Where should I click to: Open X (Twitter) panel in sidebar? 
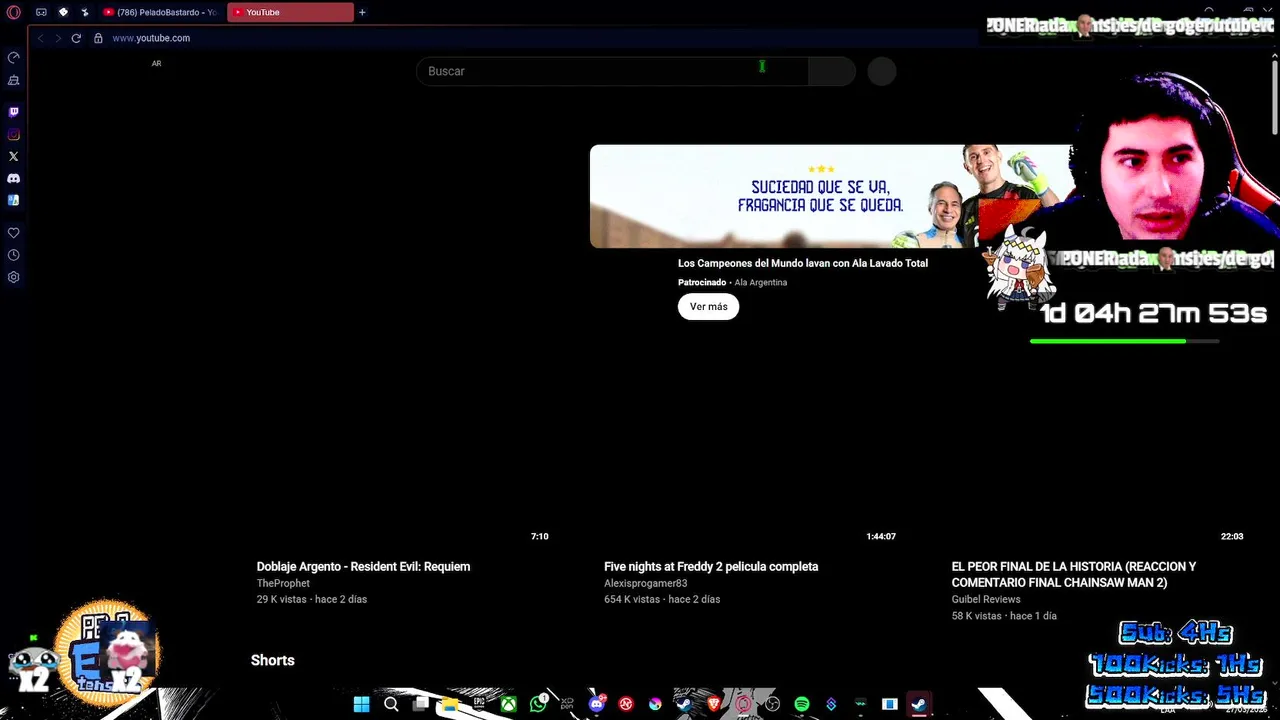[x=14, y=156]
